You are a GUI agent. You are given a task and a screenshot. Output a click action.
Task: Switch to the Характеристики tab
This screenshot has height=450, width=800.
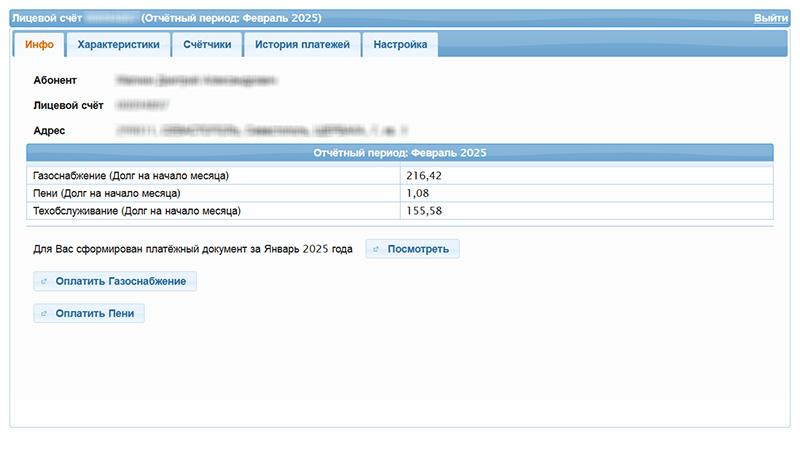118,44
